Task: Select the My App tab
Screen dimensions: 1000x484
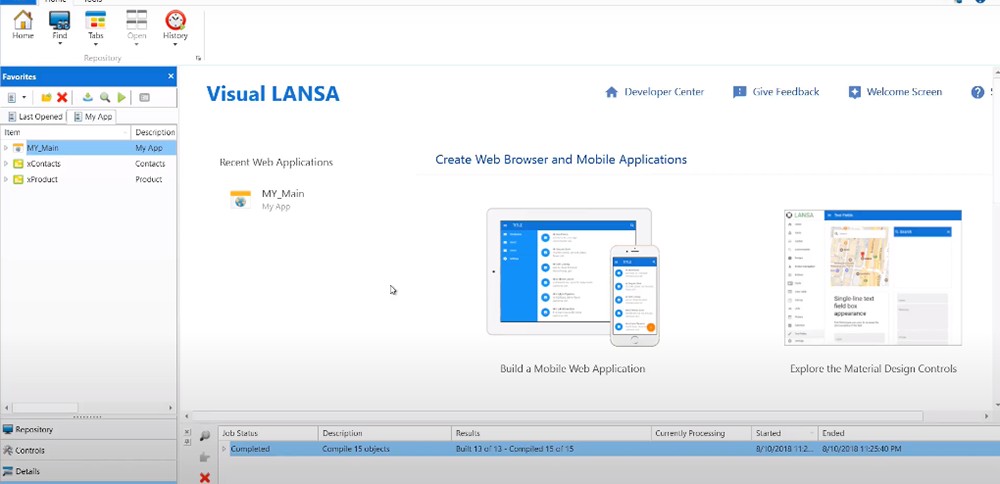Action: pos(92,117)
